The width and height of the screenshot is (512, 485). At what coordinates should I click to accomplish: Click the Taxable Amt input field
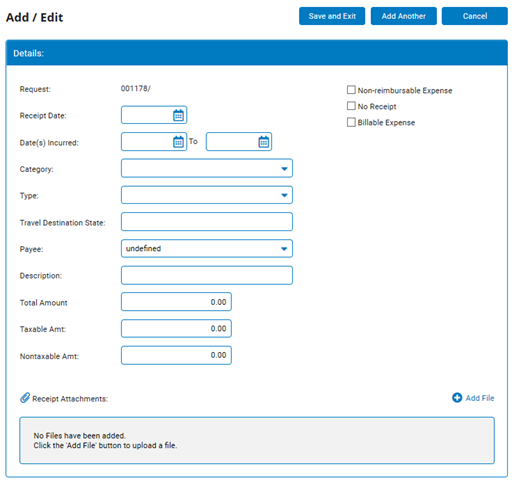tap(176, 328)
